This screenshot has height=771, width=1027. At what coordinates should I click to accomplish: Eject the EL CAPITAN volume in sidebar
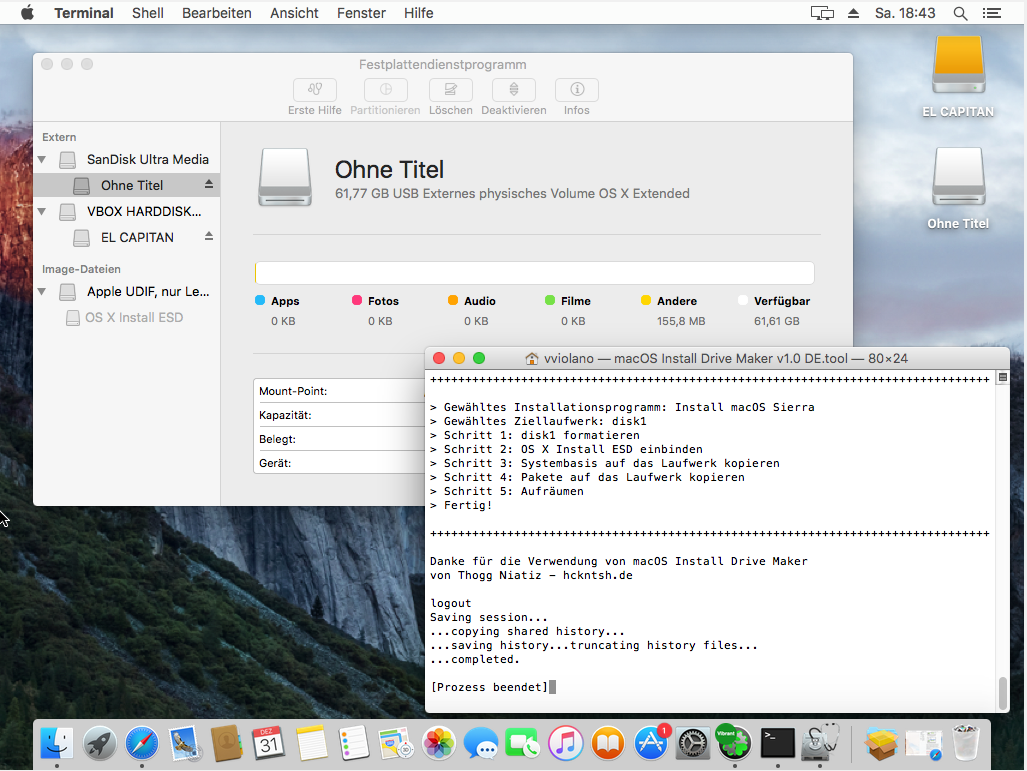coord(209,236)
